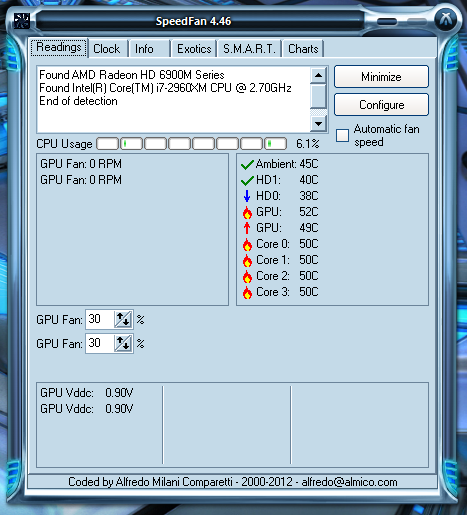Image resolution: width=467 pixels, height=515 pixels.
Task: Open the Charts tab
Action: point(303,49)
